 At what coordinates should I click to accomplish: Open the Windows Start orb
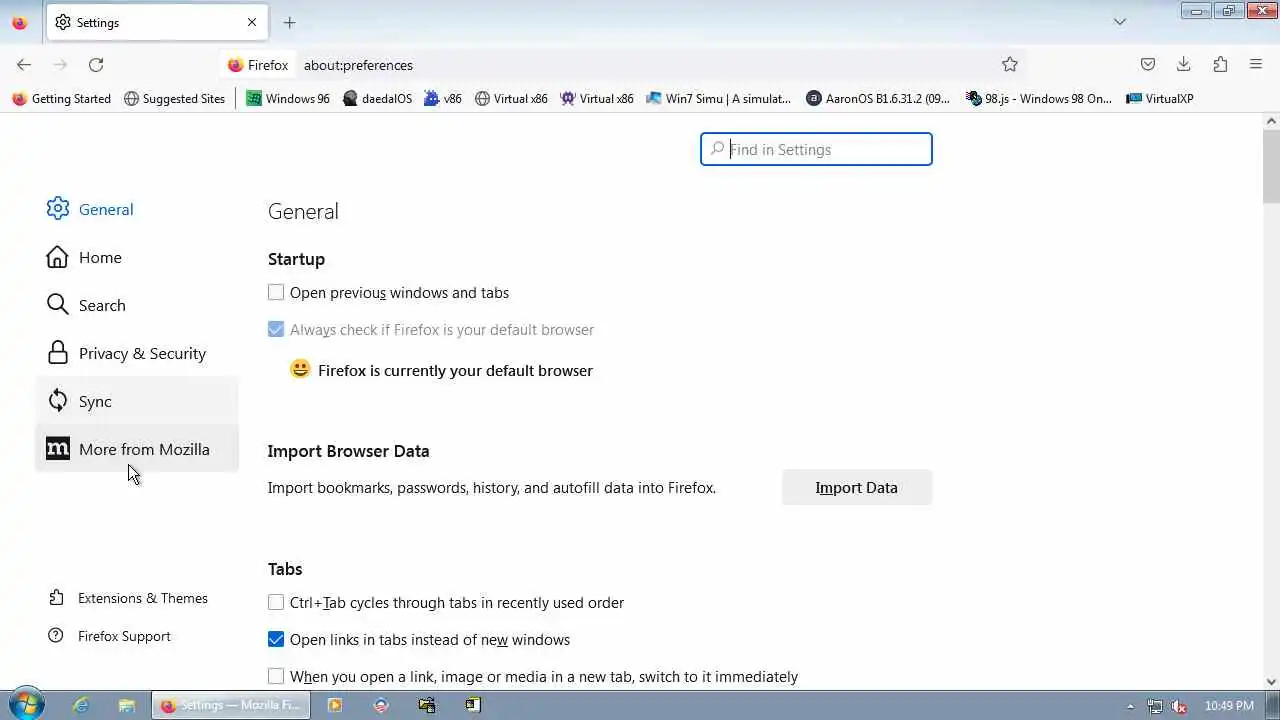pos(26,705)
